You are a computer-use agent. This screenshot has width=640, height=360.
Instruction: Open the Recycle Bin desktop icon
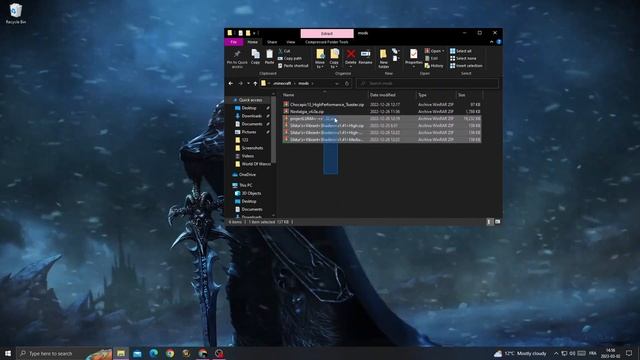(16, 13)
